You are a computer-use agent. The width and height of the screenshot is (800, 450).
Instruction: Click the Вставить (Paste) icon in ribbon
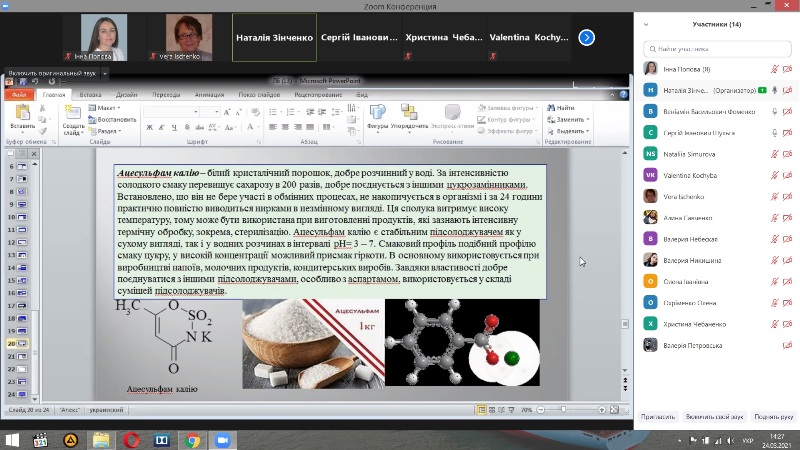tap(21, 115)
